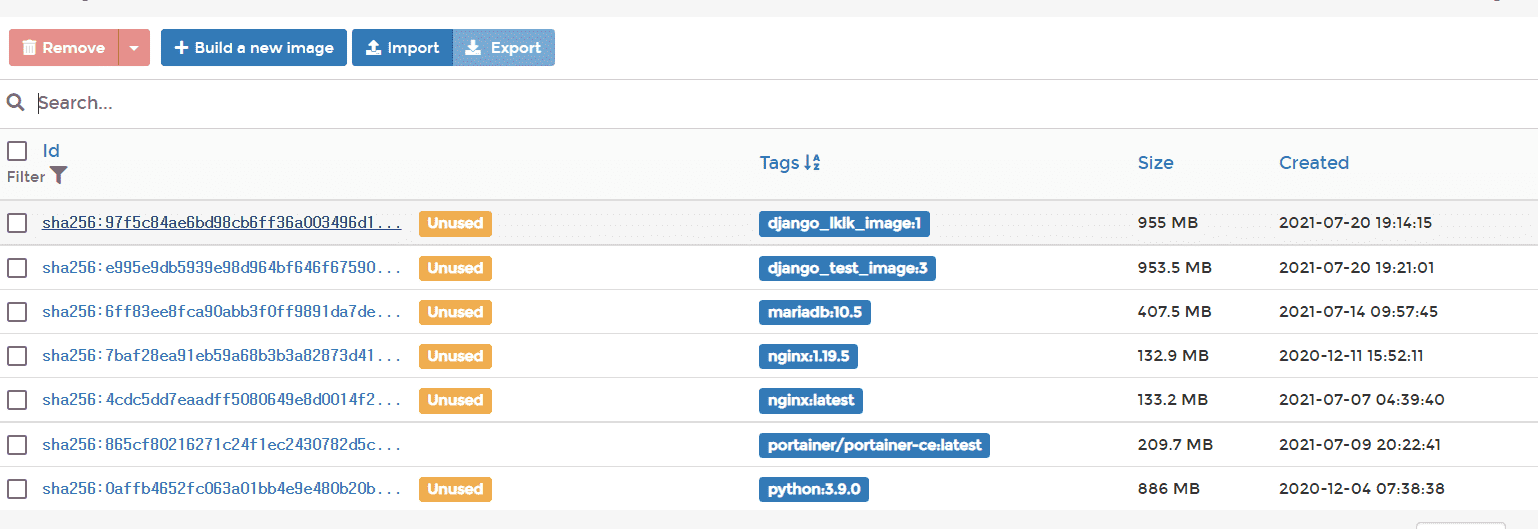Screen dimensions: 1538x529
Task: Check the box for sha256:7baf28ea91eb image
Action: (x=17, y=356)
